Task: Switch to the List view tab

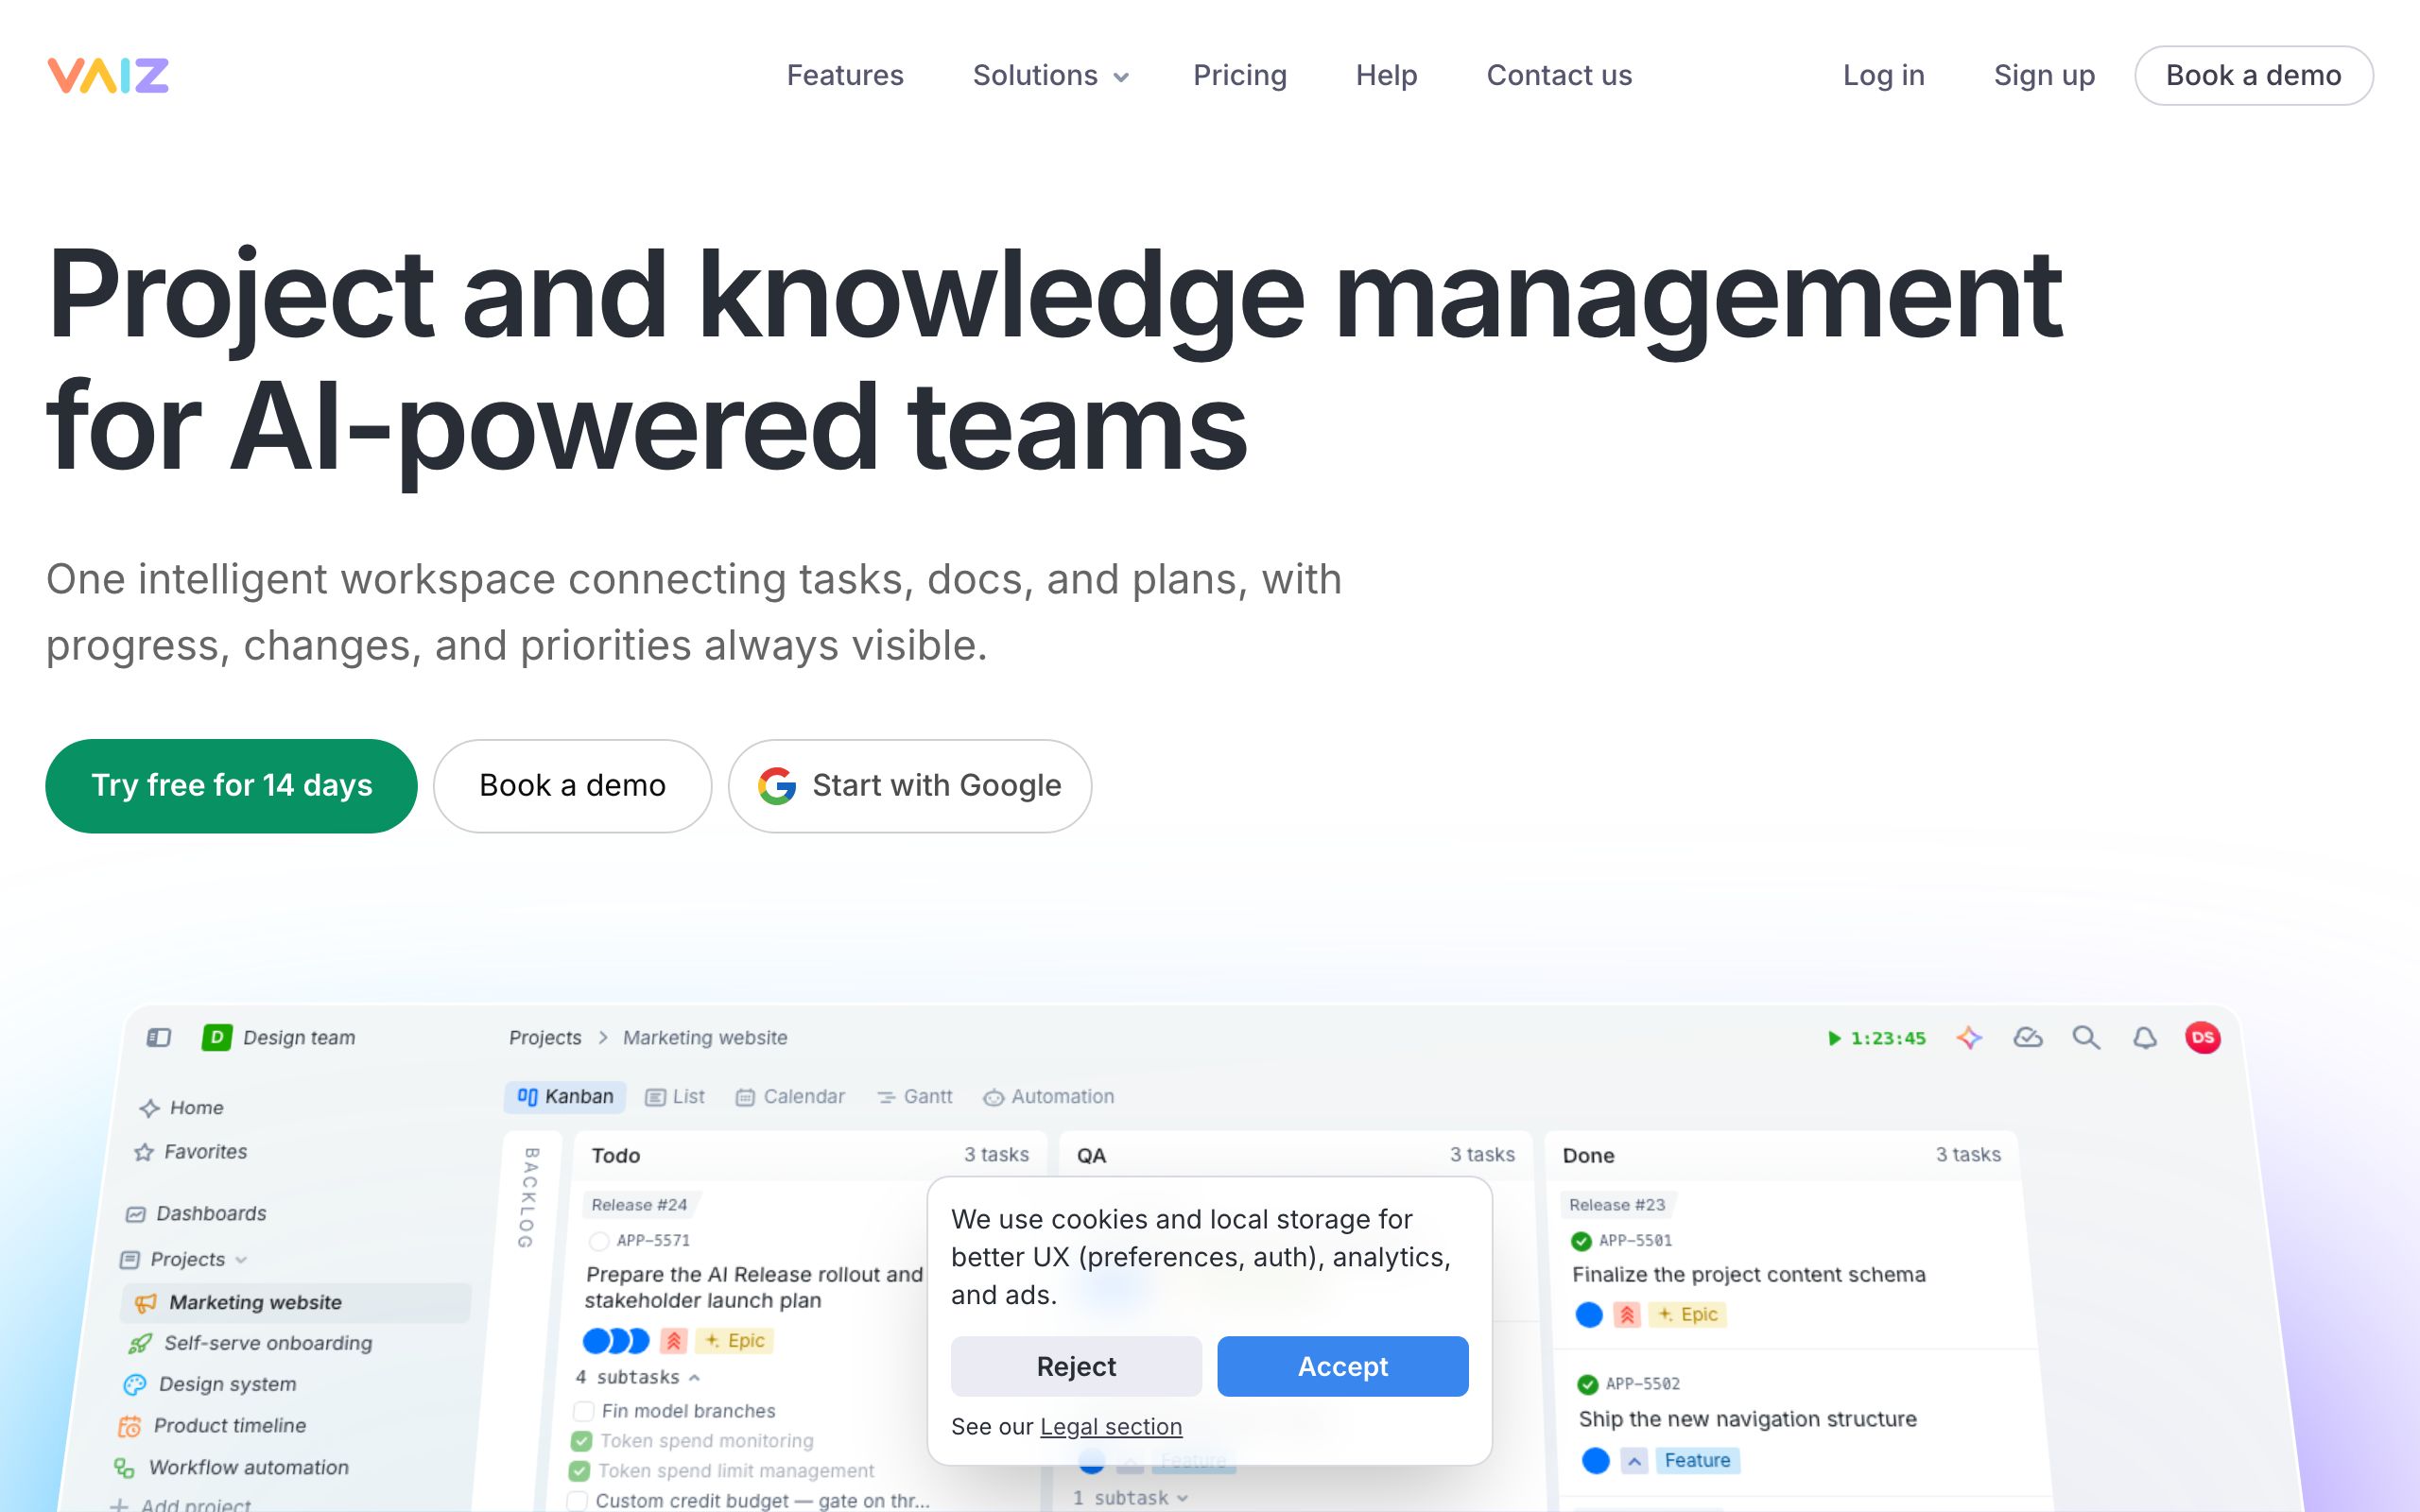Action: click(x=675, y=1097)
